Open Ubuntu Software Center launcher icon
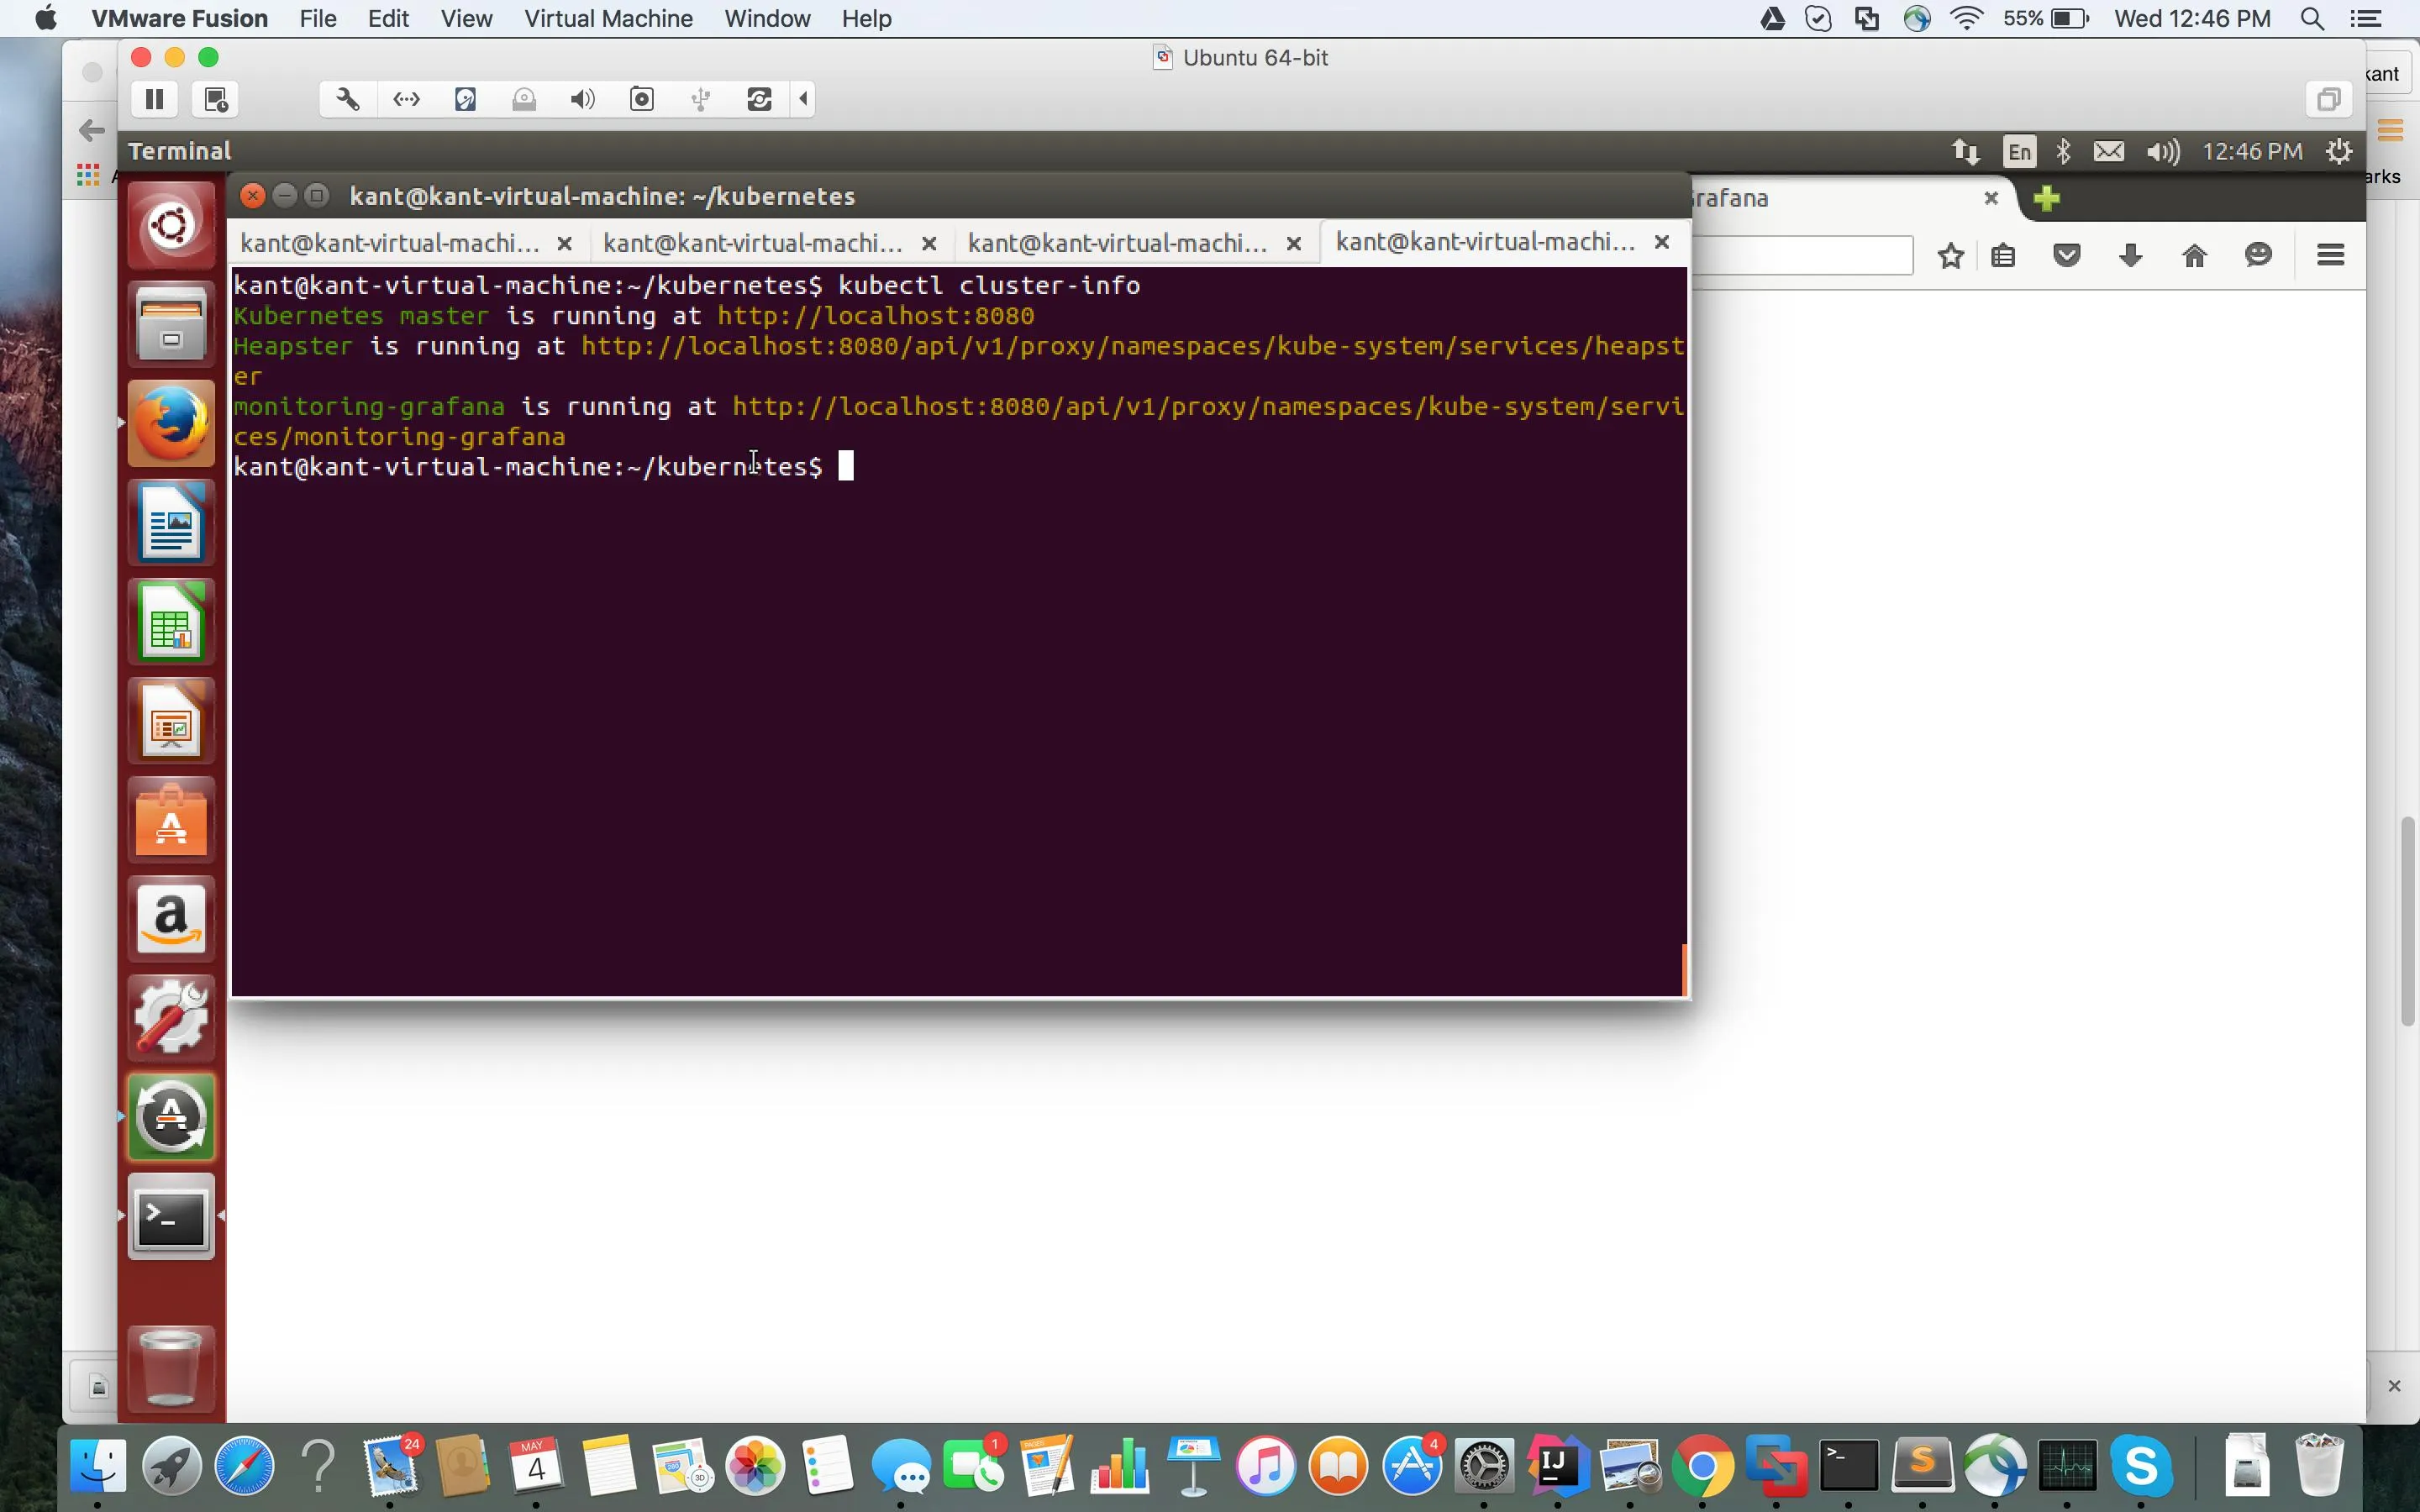Viewport: 2420px width, 1512px height. pos(171,821)
